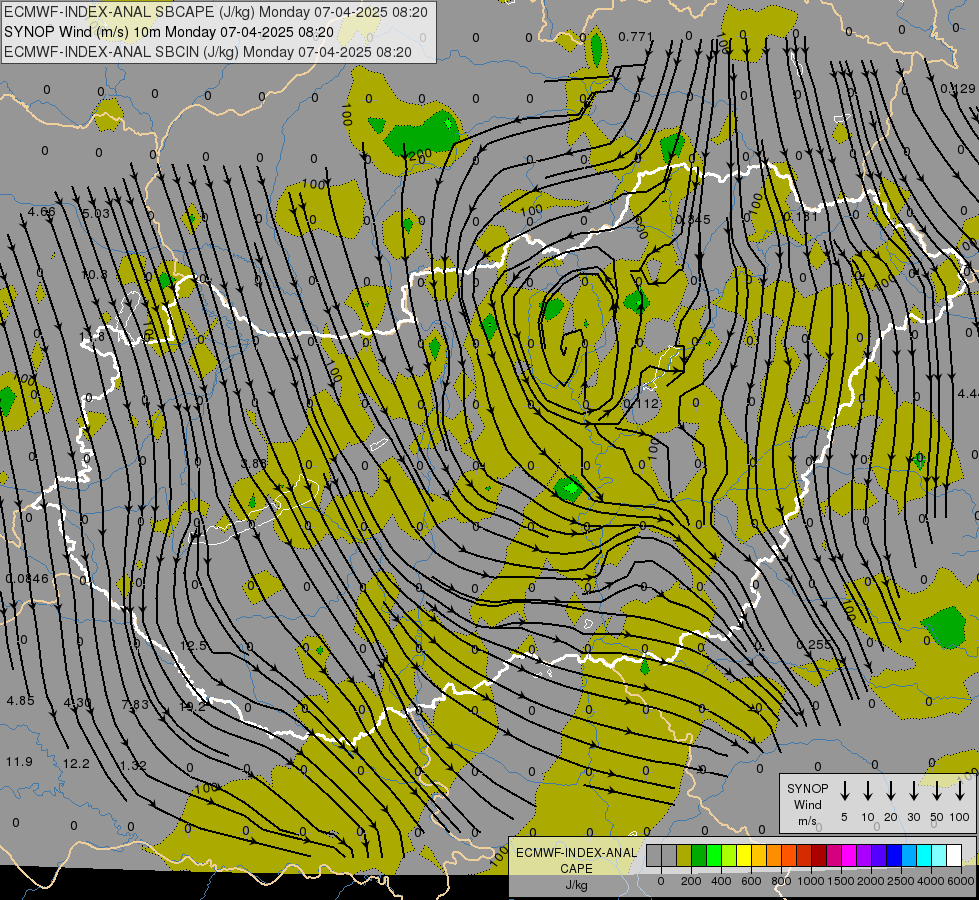This screenshot has width=979, height=900.
Task: Click the 2000 tick on CAPE scale
Action: pos(871,881)
